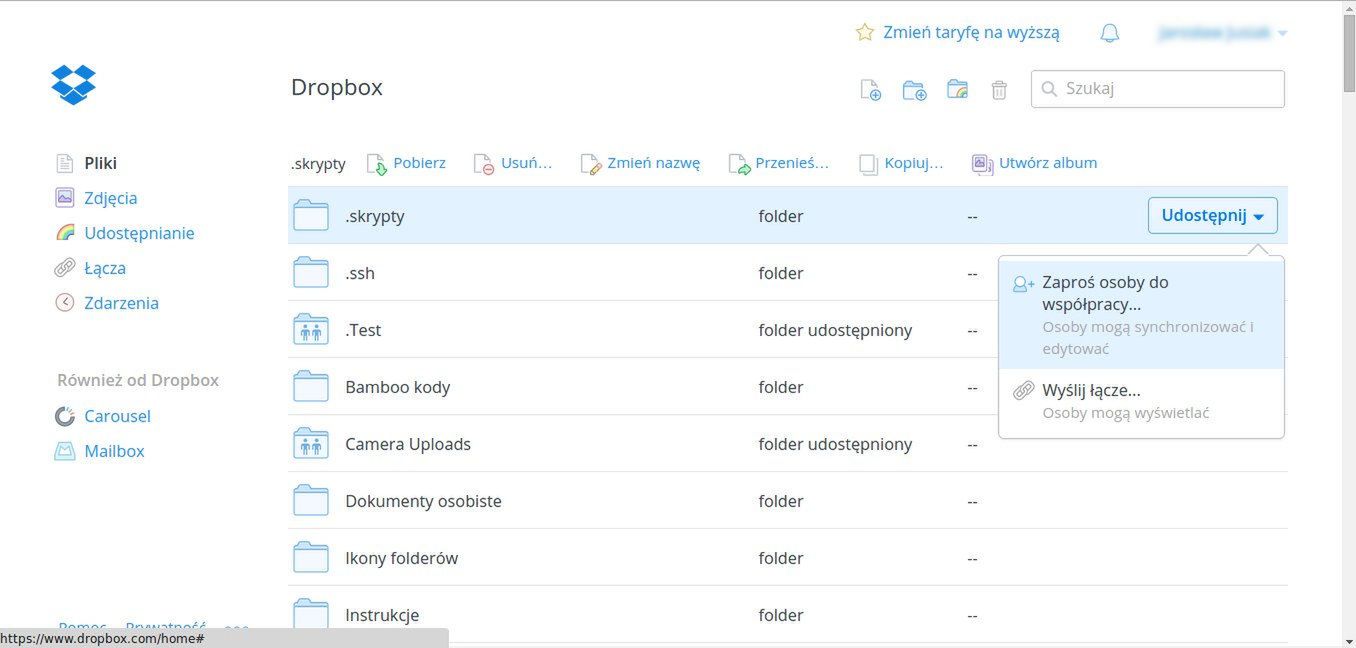This screenshot has width=1356, height=648.
Task: Open Udostępnianie in the sidebar
Action: [139, 233]
